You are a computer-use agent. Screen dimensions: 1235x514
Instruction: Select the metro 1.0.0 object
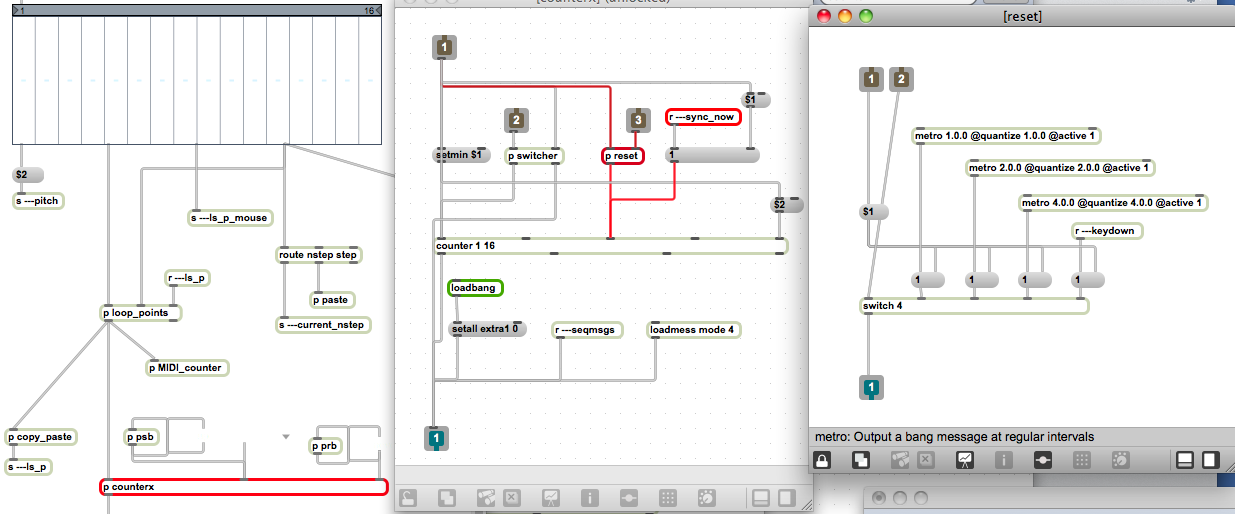coord(1007,136)
